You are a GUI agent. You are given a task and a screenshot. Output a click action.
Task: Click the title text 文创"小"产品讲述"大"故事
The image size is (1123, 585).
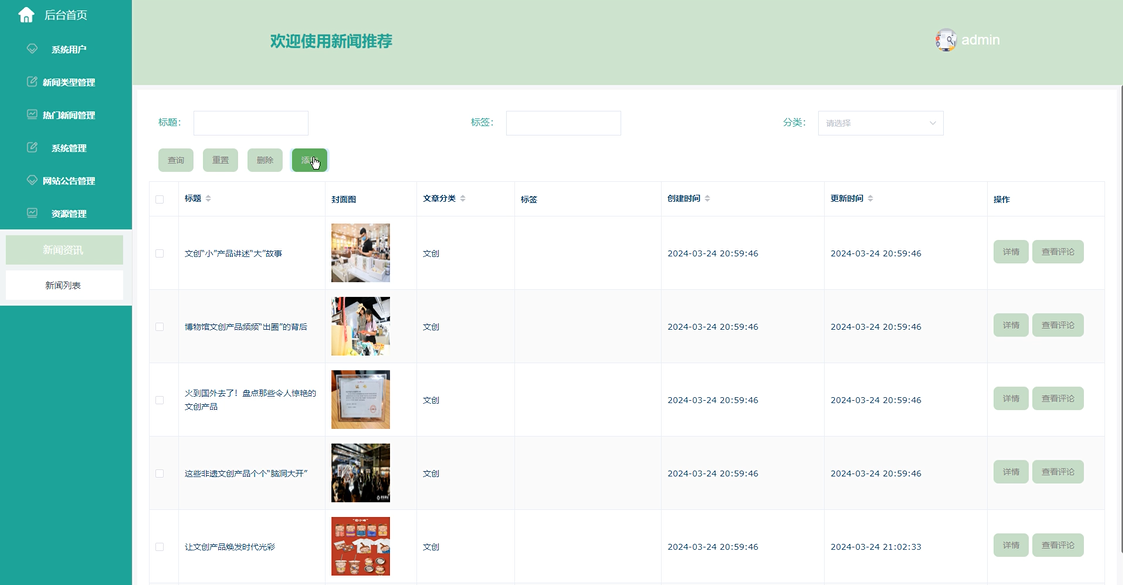(x=233, y=253)
